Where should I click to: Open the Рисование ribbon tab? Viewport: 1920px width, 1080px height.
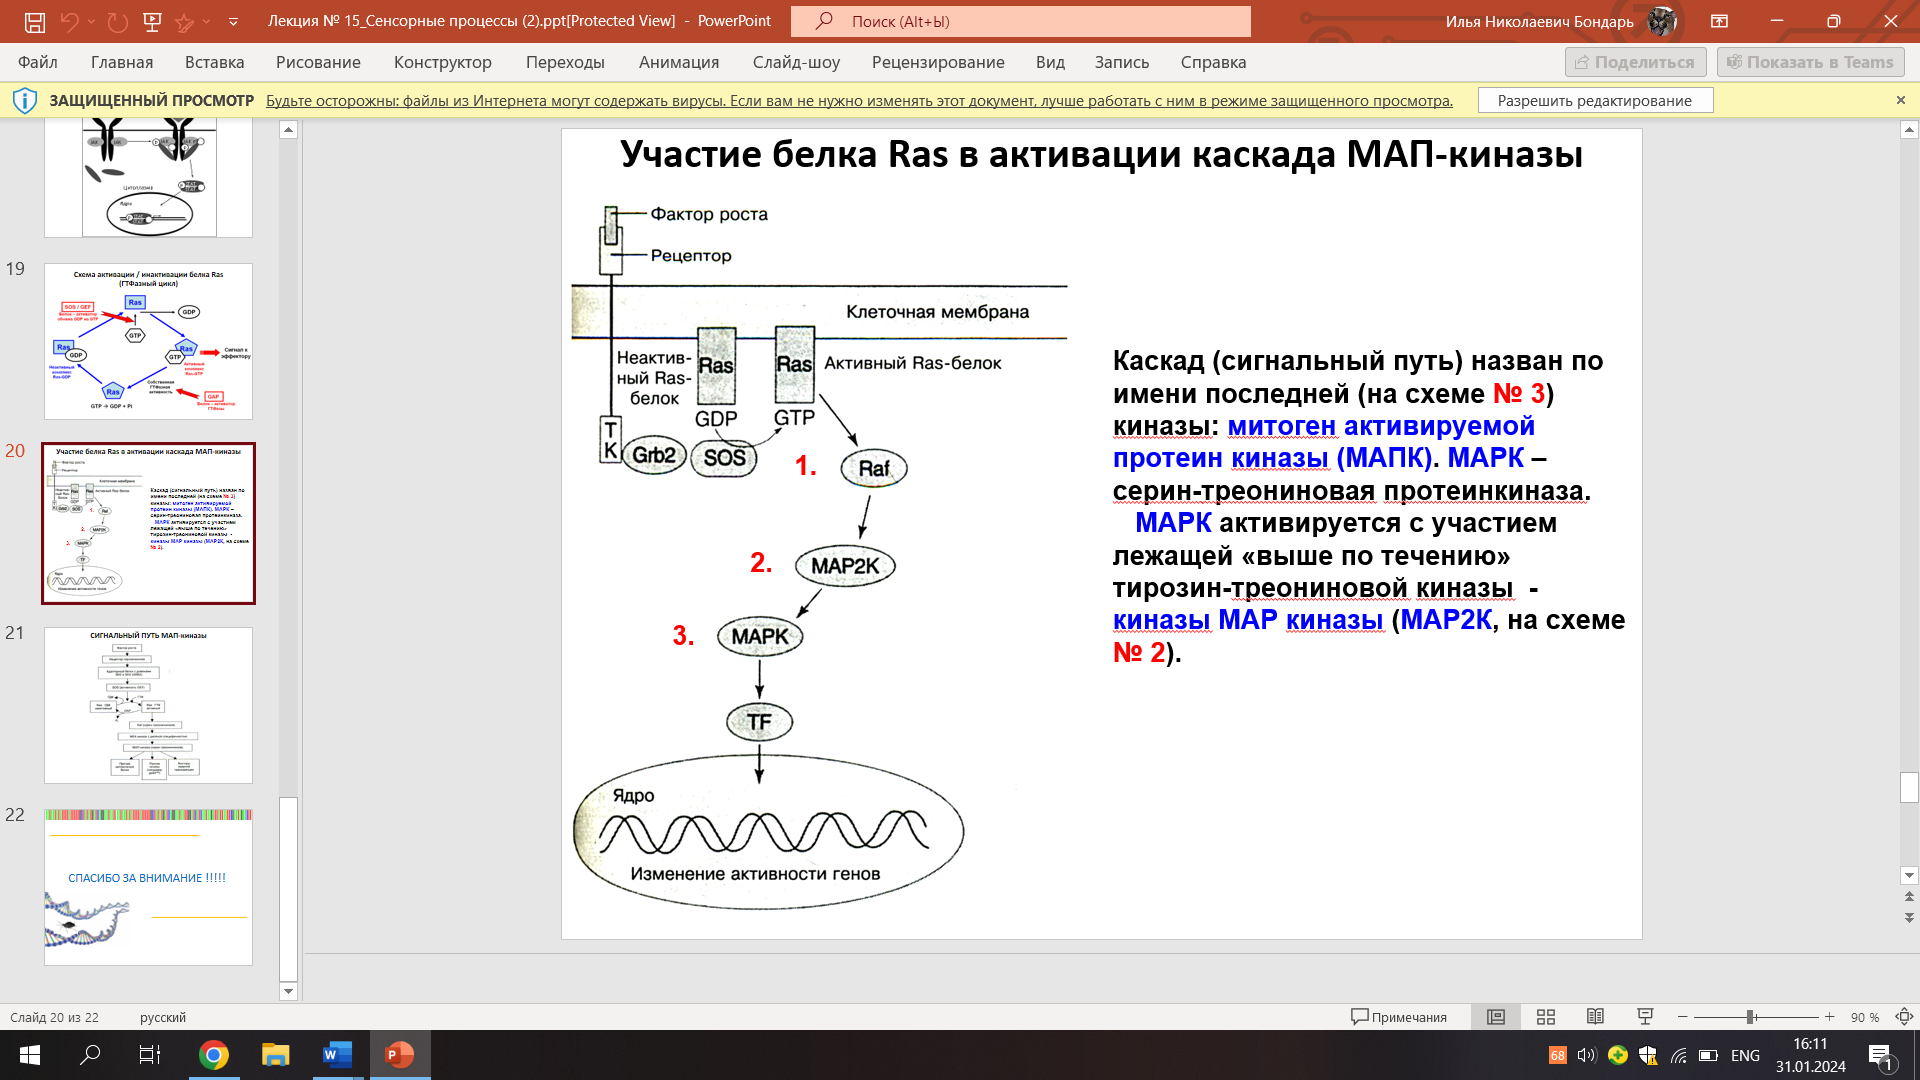coord(318,62)
